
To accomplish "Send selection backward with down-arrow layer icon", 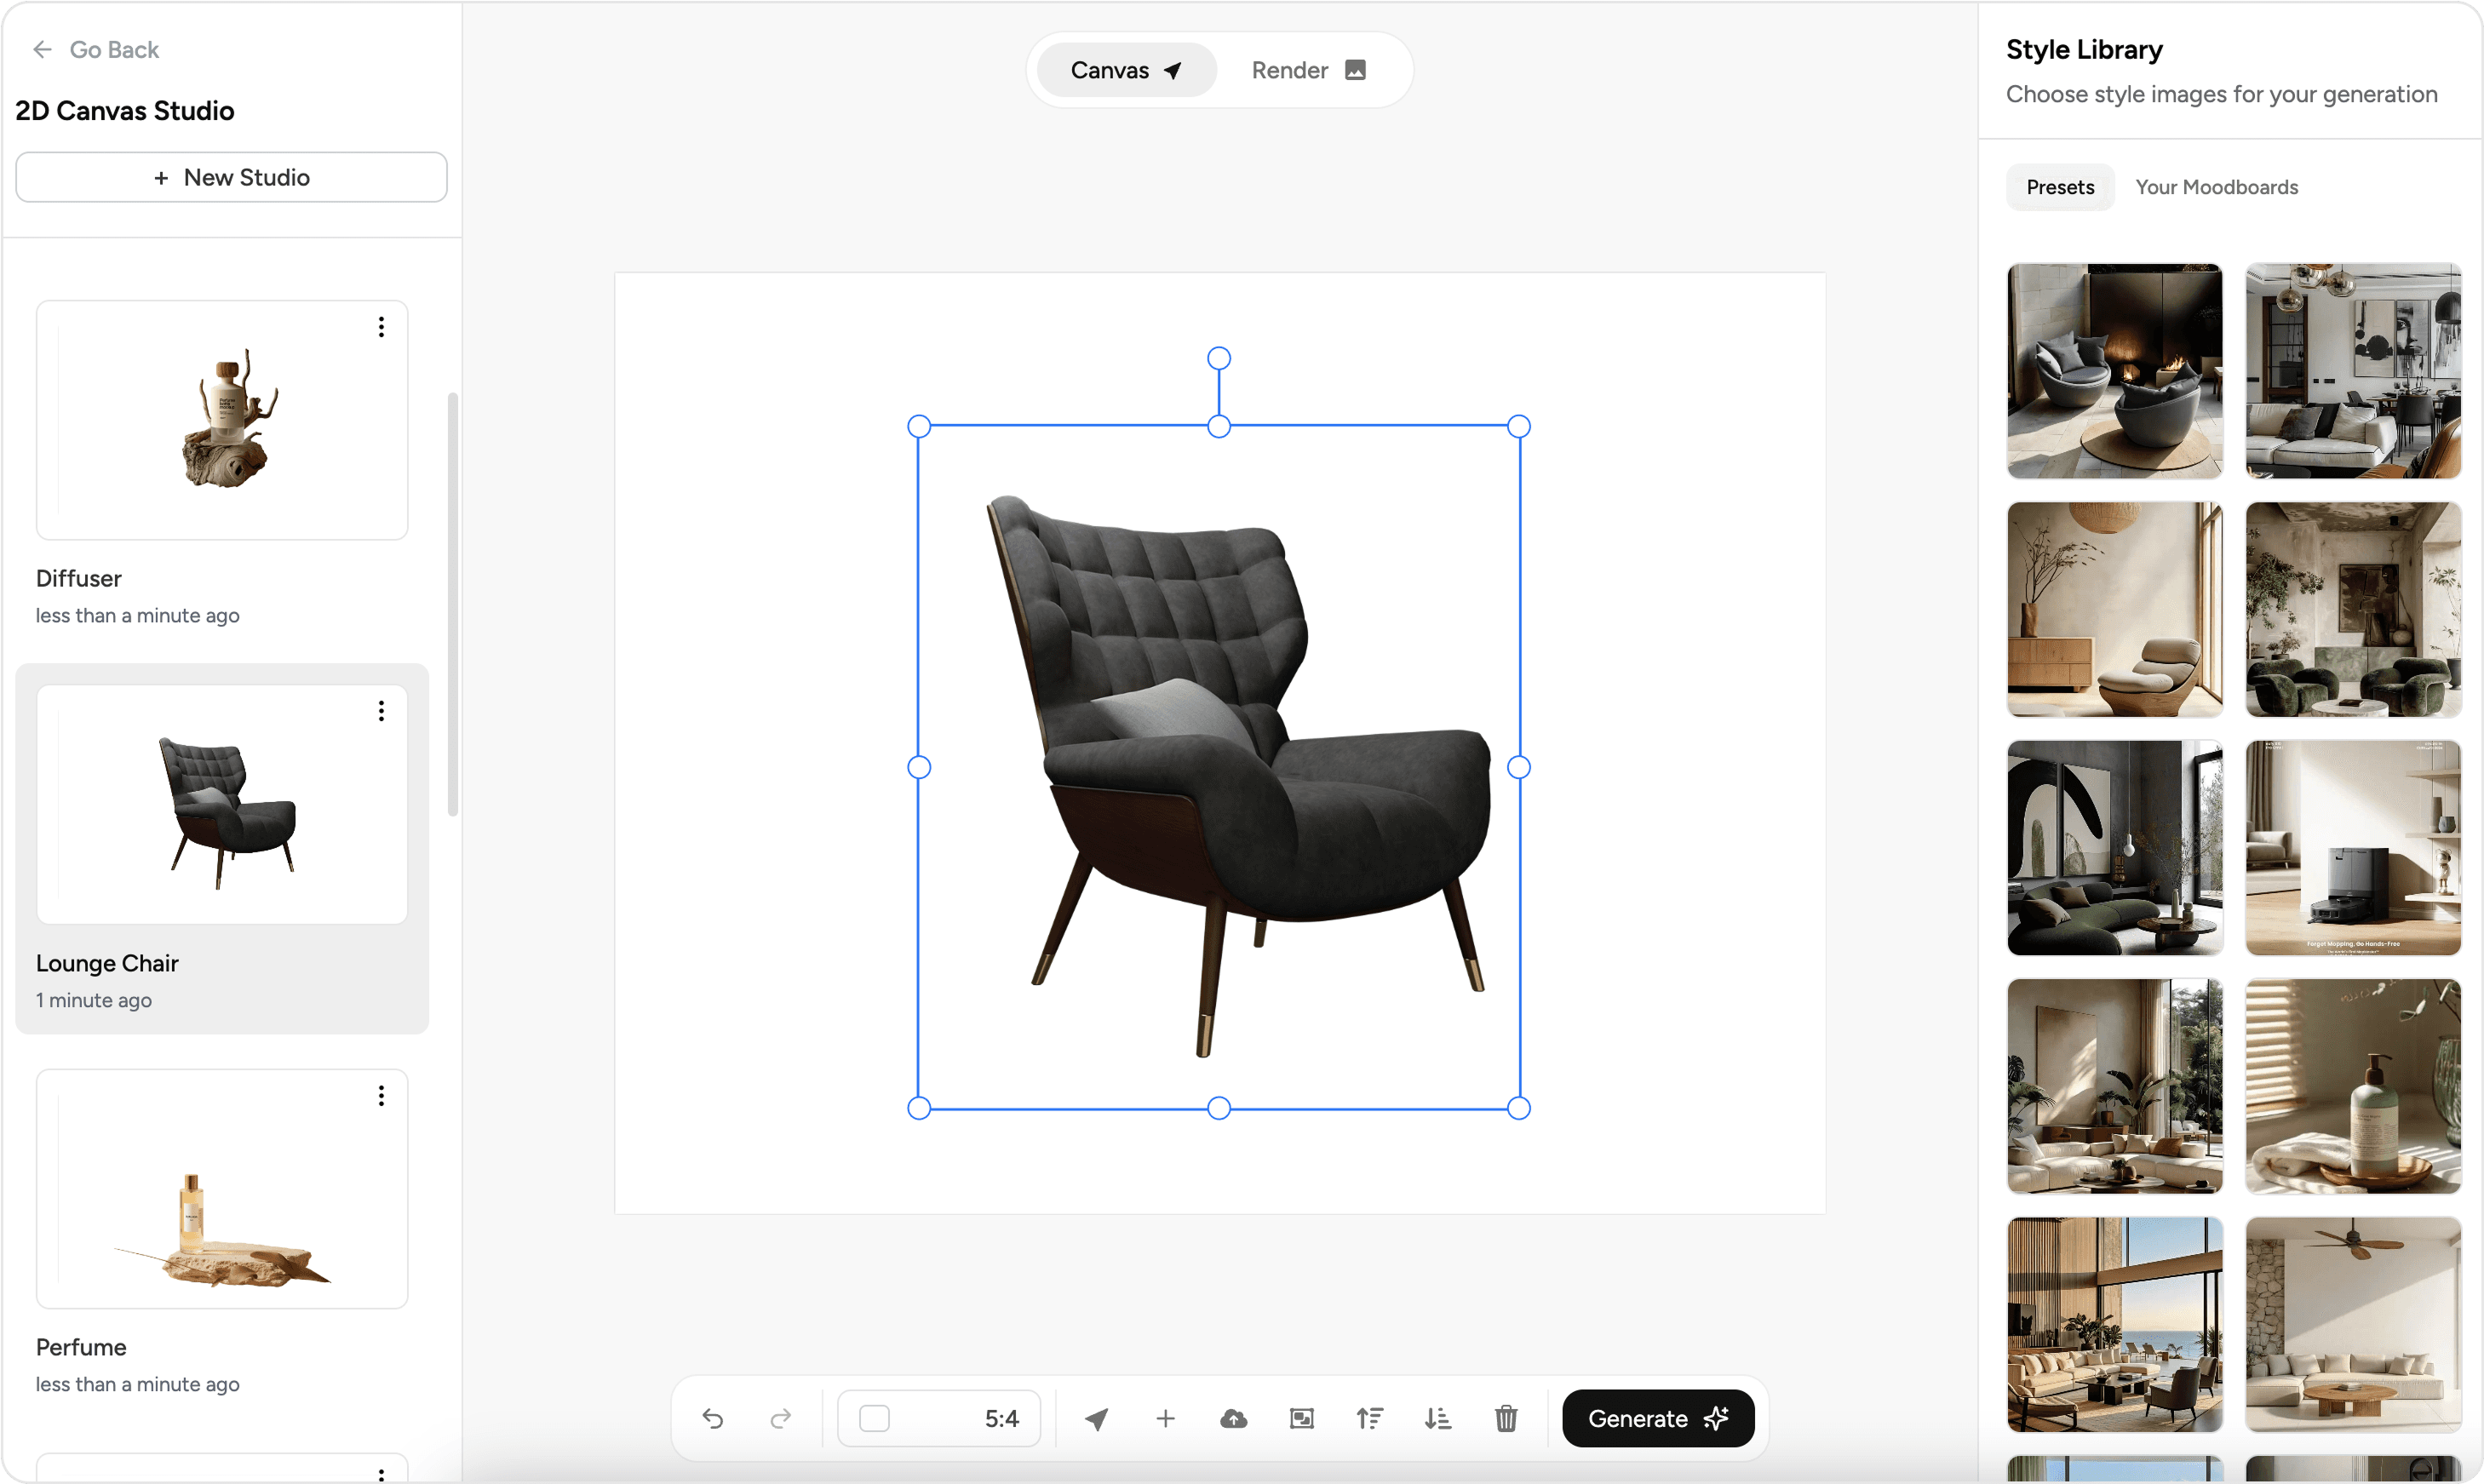I will pos(1437,1418).
